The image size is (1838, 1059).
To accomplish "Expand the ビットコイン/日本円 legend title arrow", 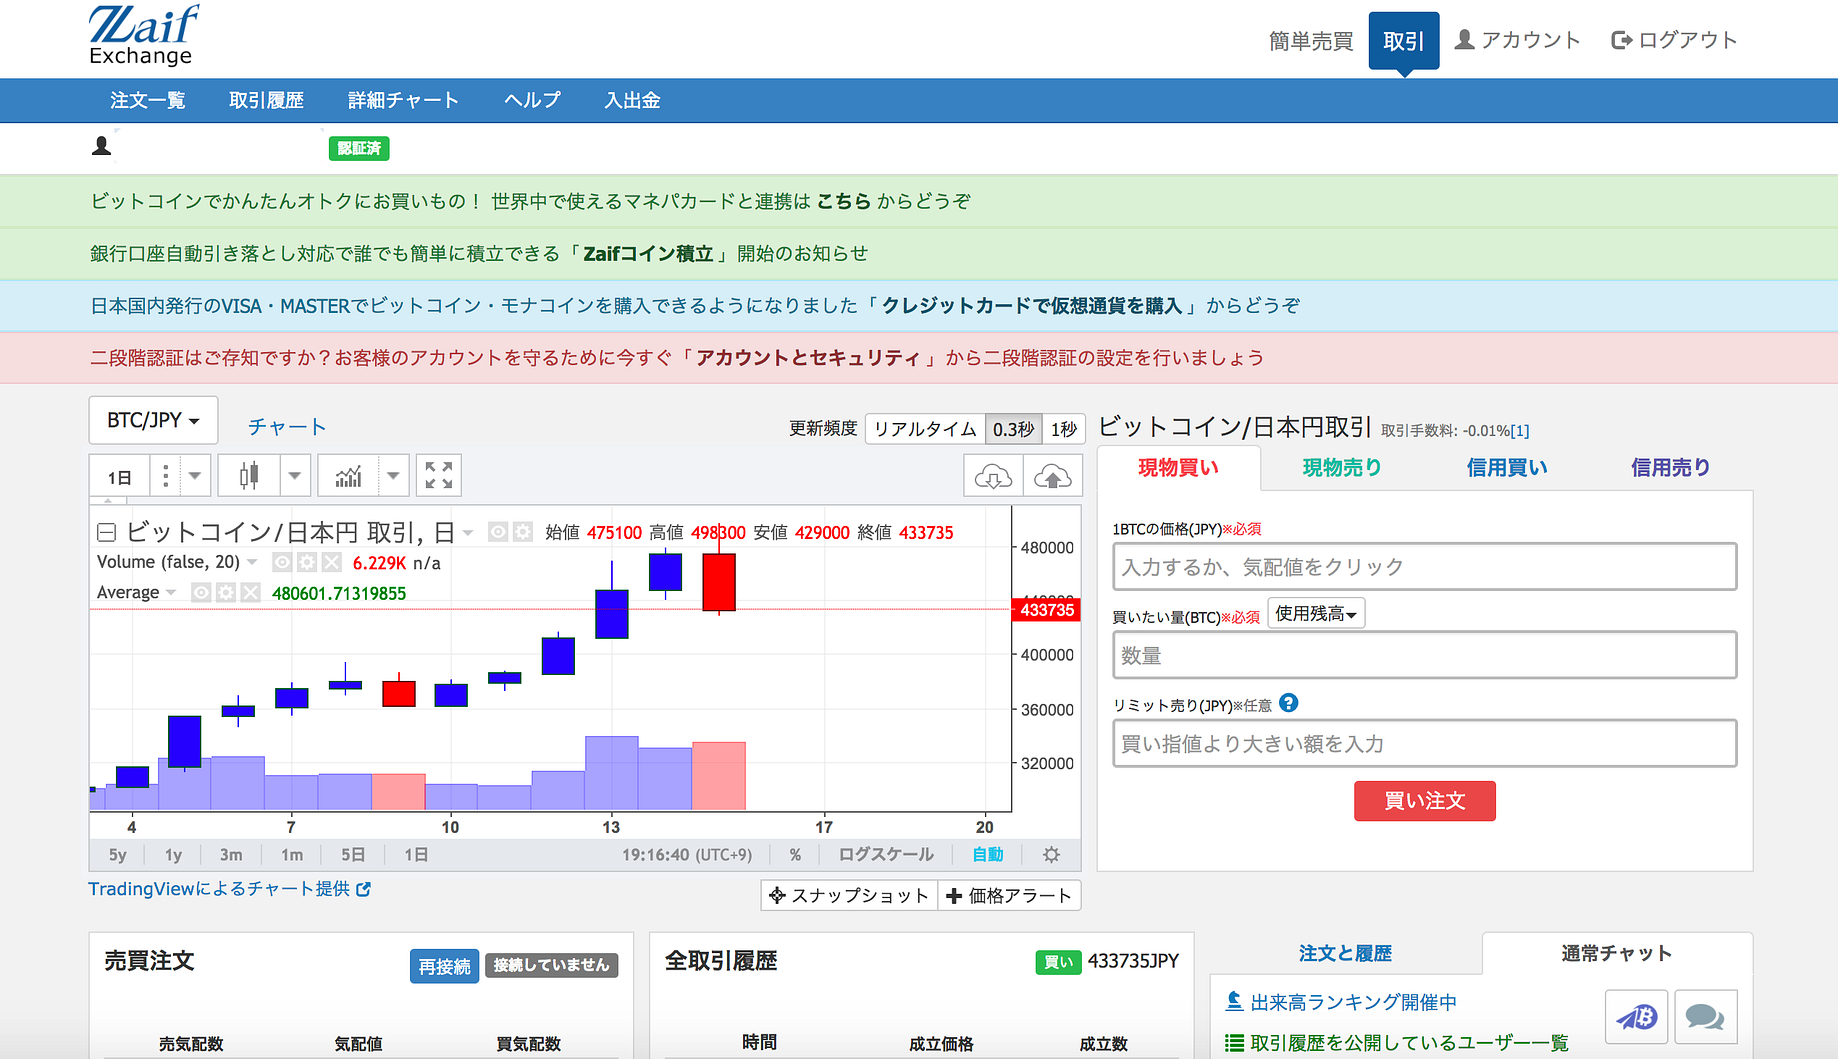I will [x=468, y=533].
